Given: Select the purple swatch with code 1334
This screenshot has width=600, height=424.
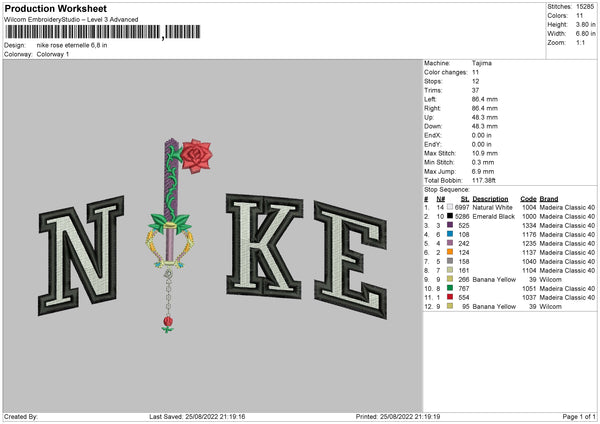Looking at the screenshot, I should point(450,225).
